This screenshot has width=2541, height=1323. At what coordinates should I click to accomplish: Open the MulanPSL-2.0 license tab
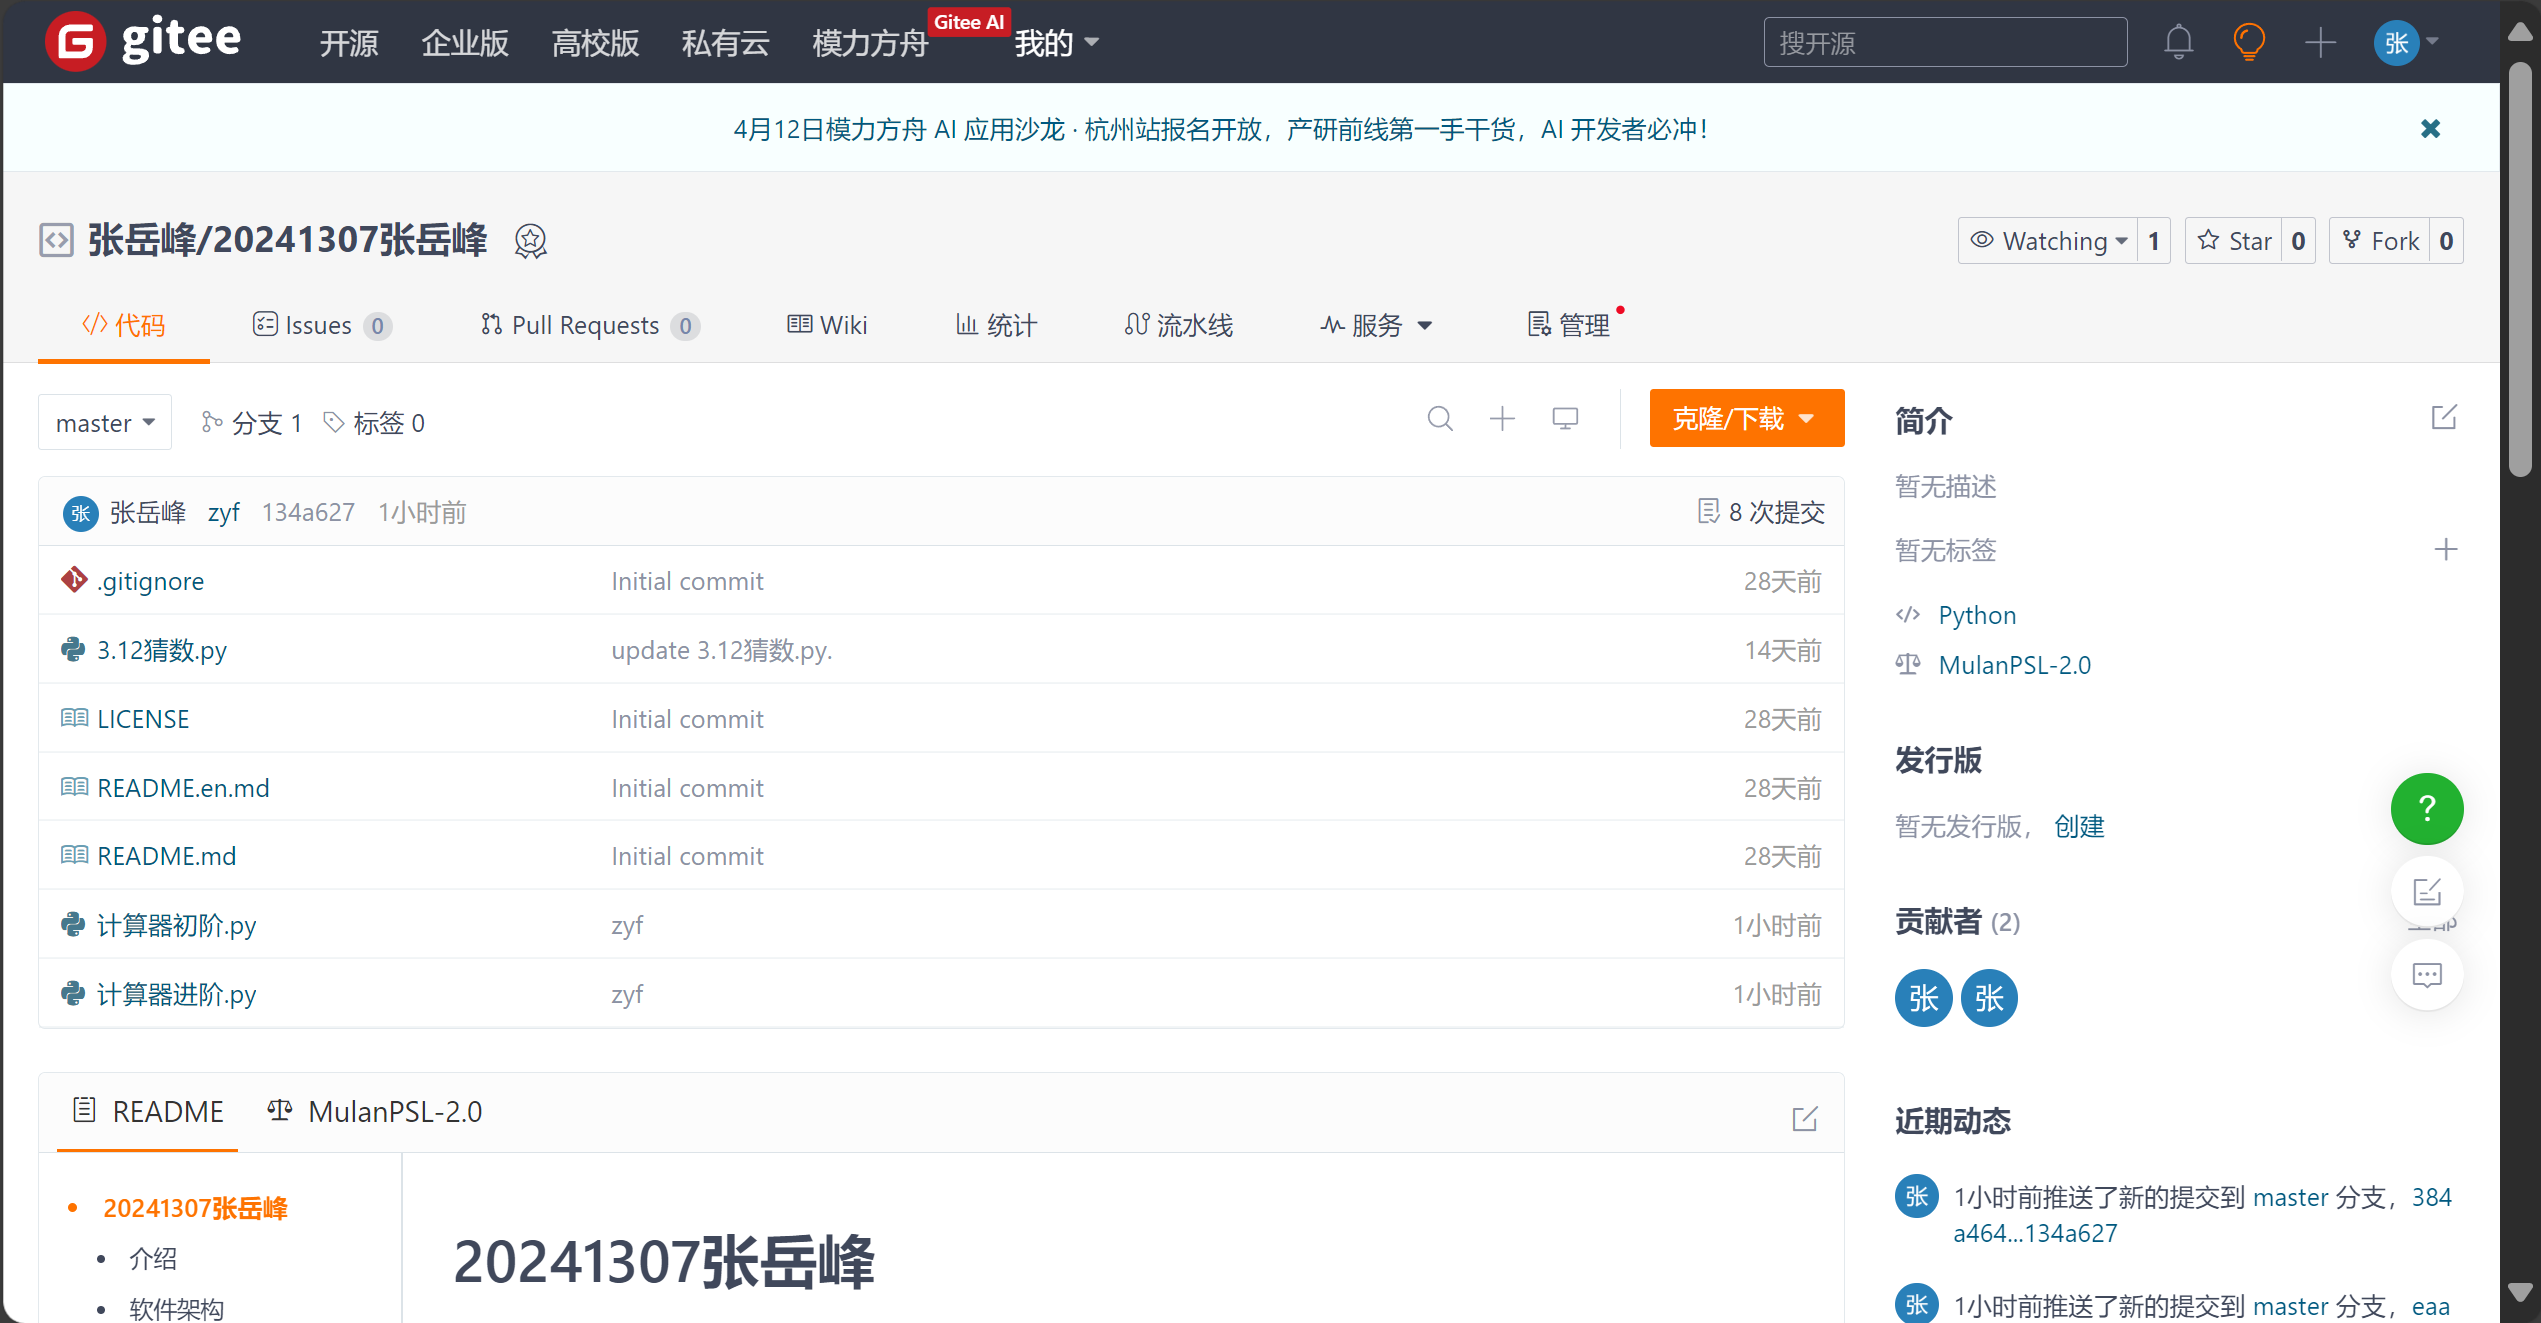click(376, 1112)
